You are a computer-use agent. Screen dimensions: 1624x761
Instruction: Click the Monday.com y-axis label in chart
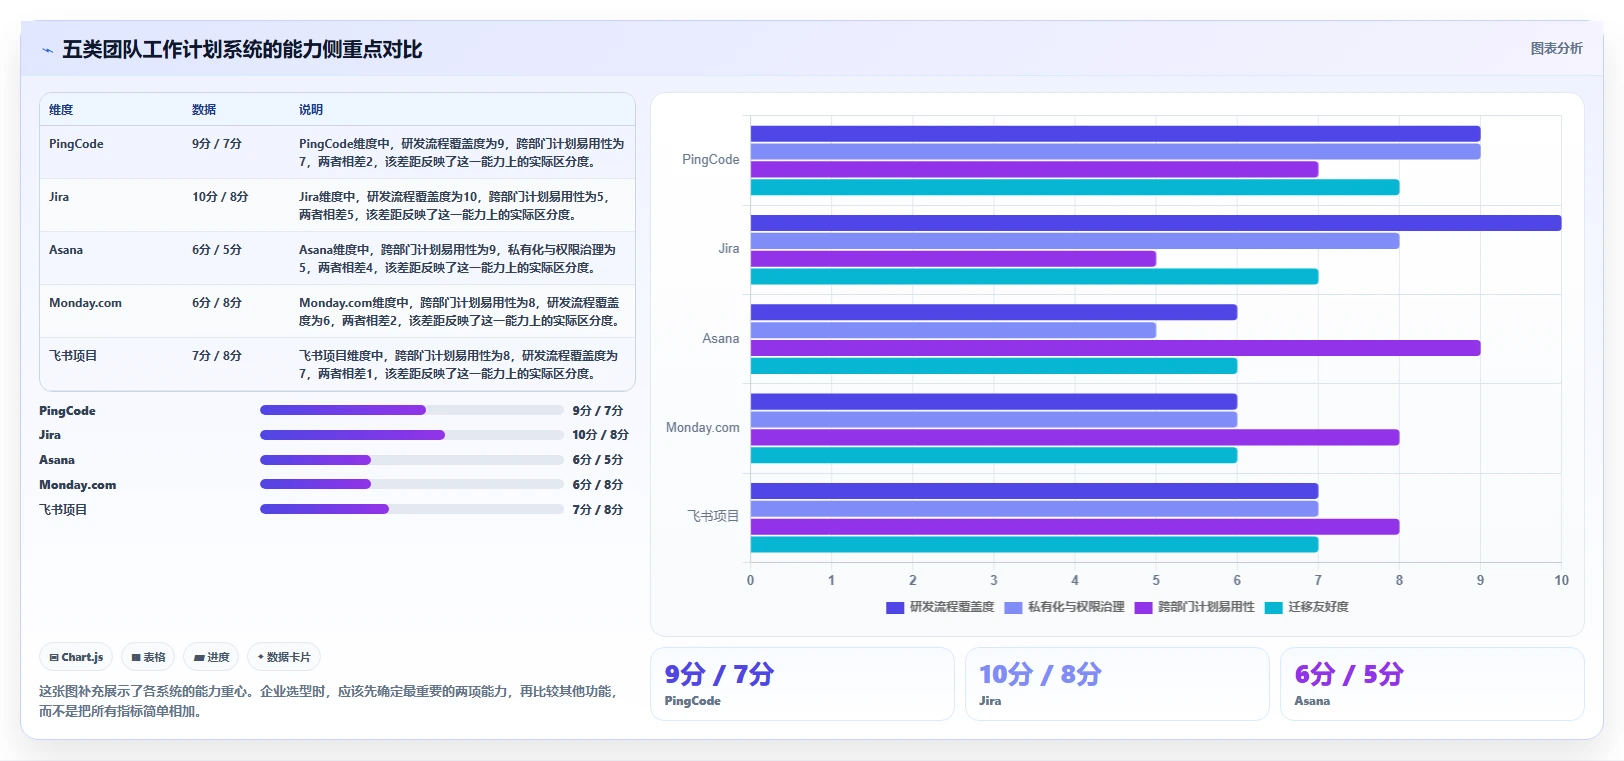tap(702, 428)
